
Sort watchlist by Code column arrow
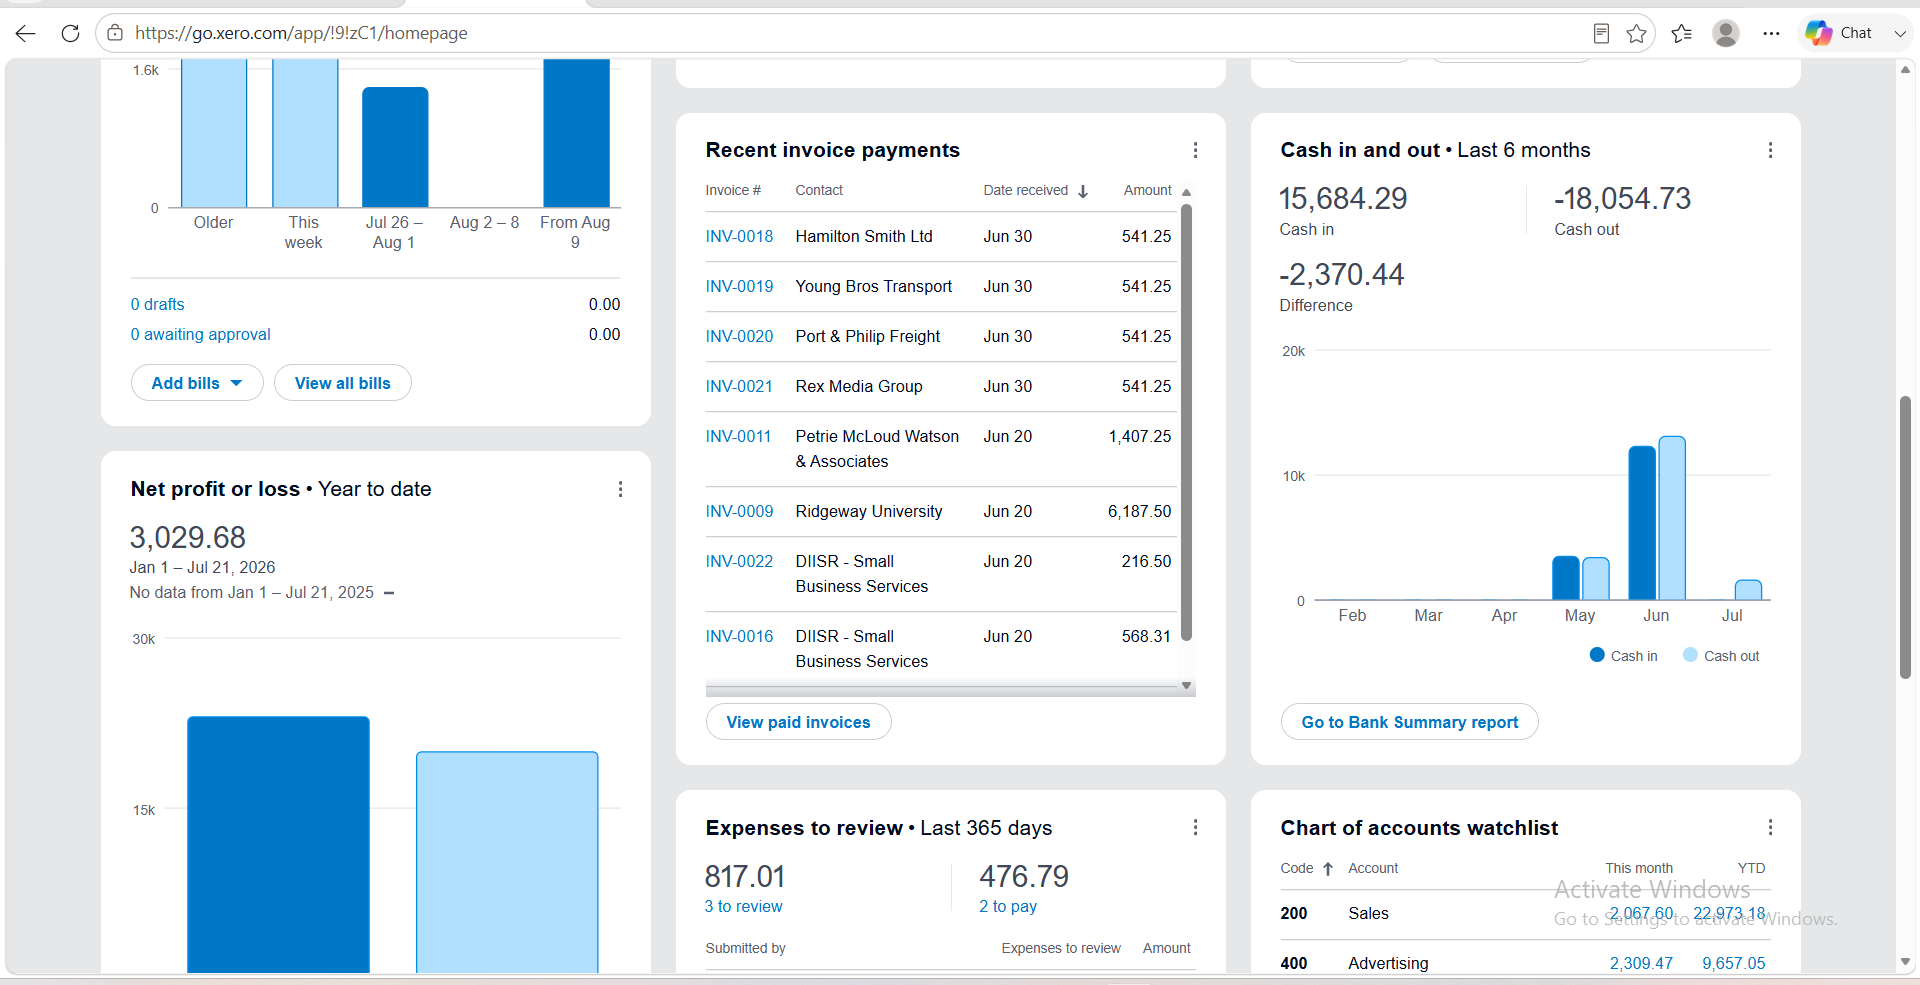pos(1328,869)
